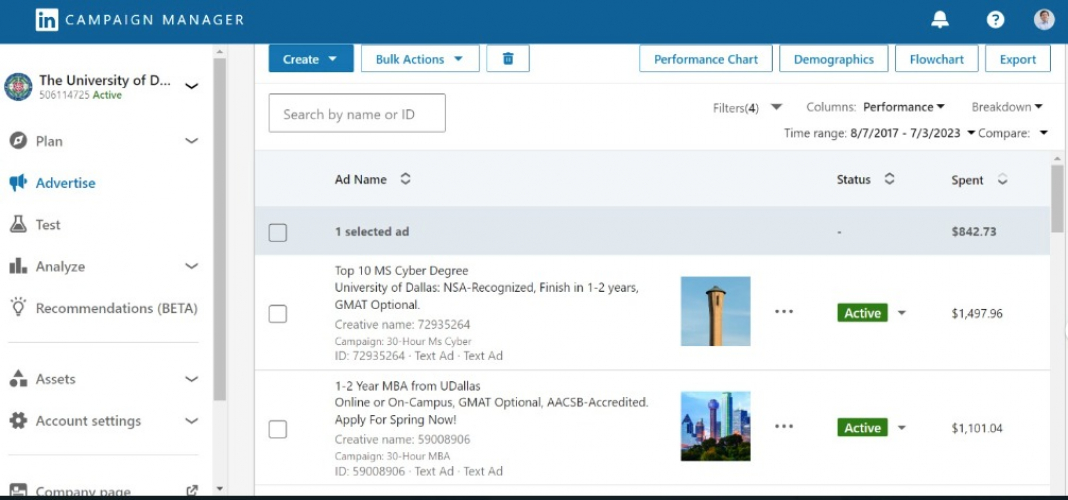Click the Export button
This screenshot has height=500, width=1068.
pyautogui.click(x=1018, y=59)
